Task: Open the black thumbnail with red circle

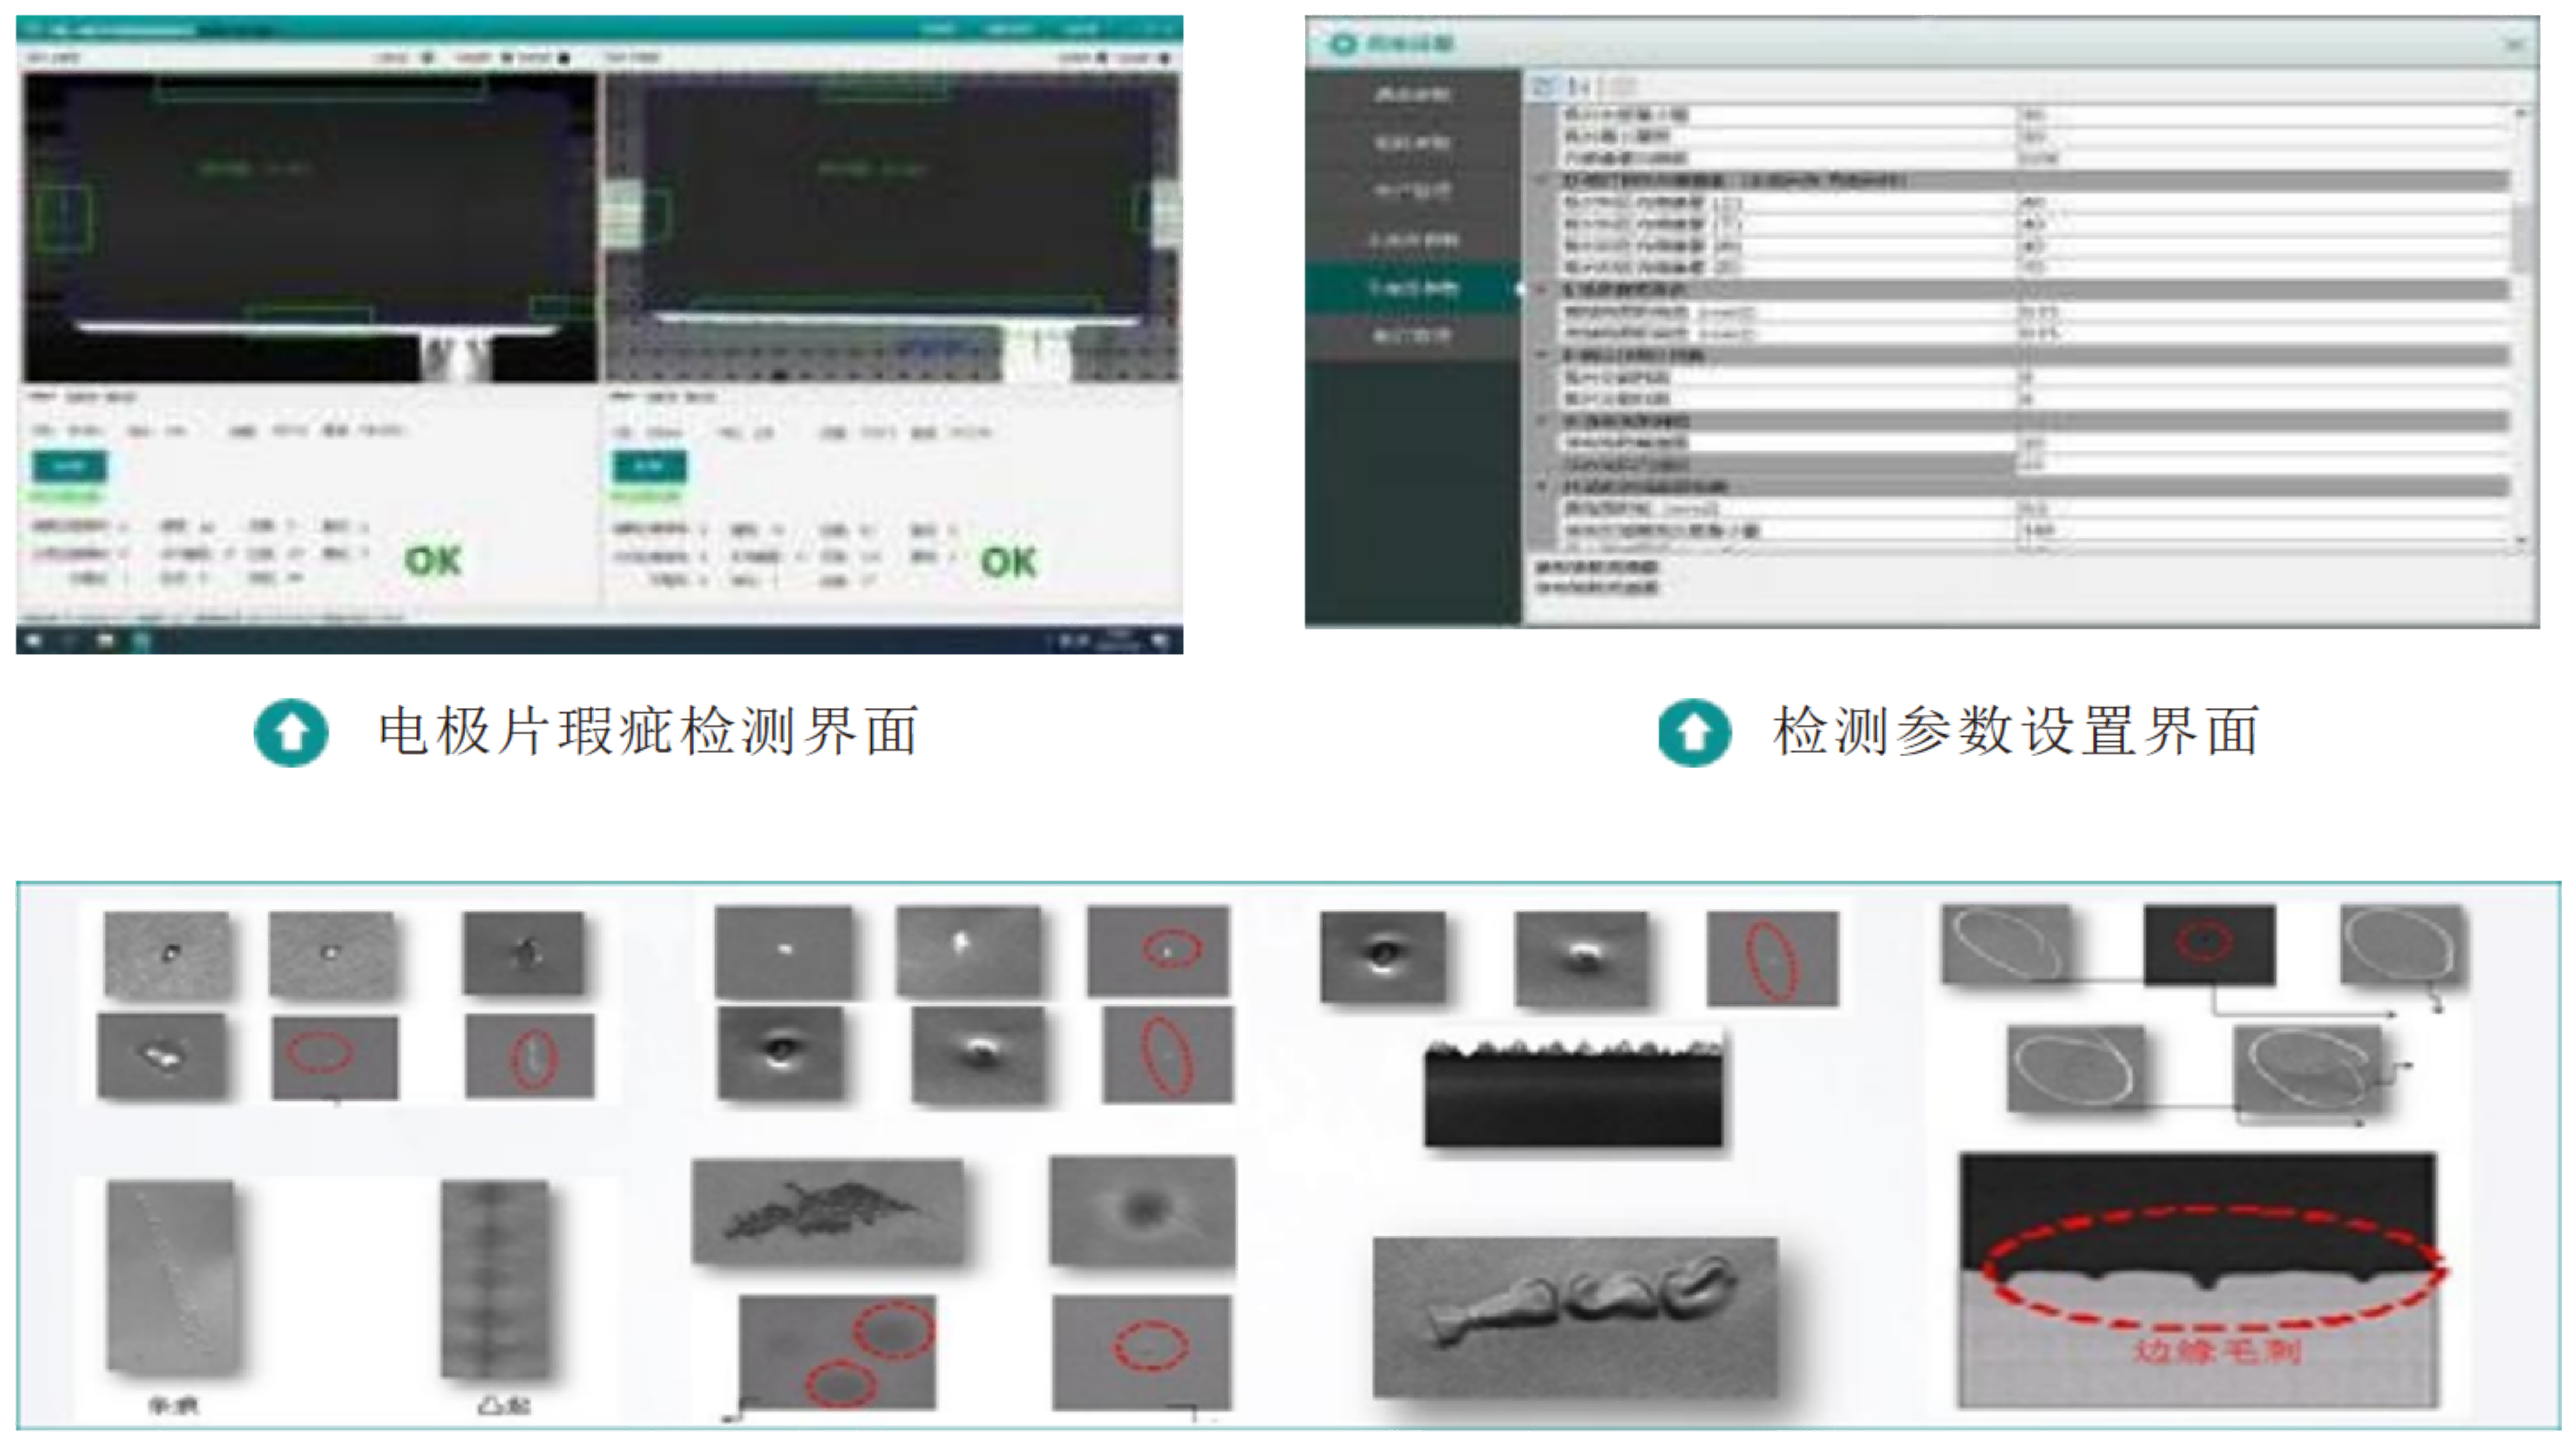Action: pos(2209,945)
